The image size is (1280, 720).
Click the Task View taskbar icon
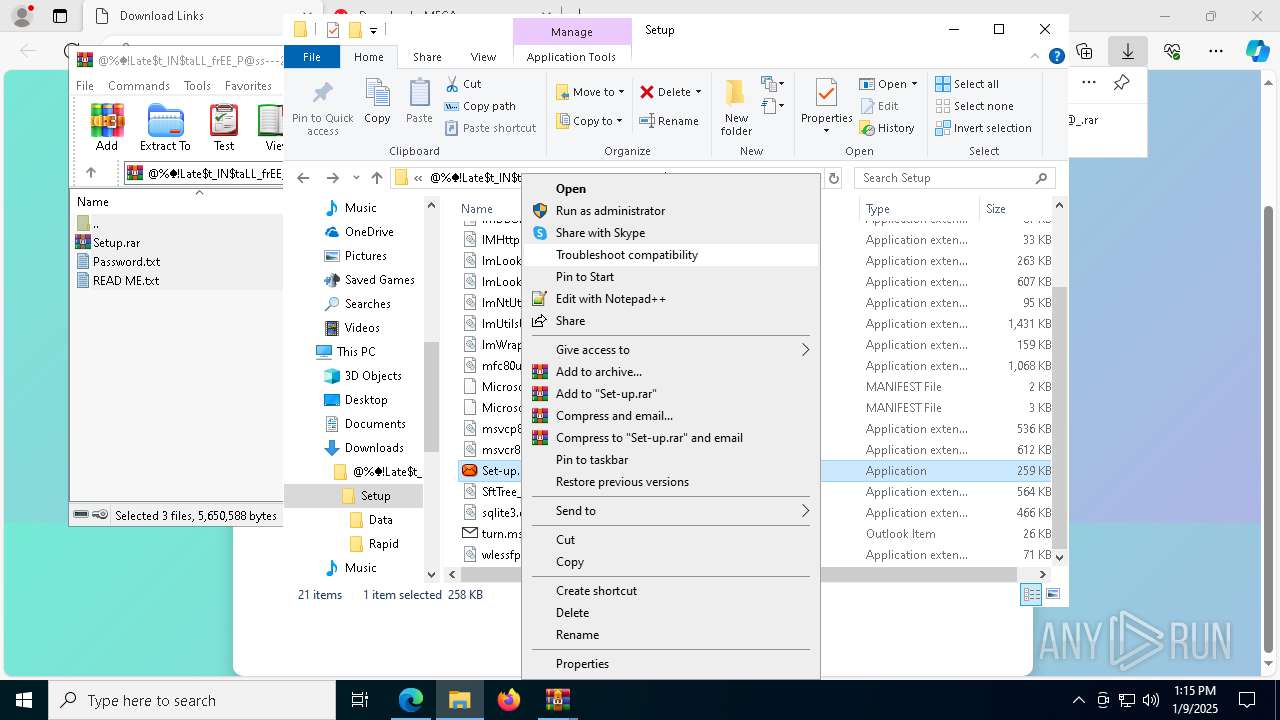tap(360, 700)
